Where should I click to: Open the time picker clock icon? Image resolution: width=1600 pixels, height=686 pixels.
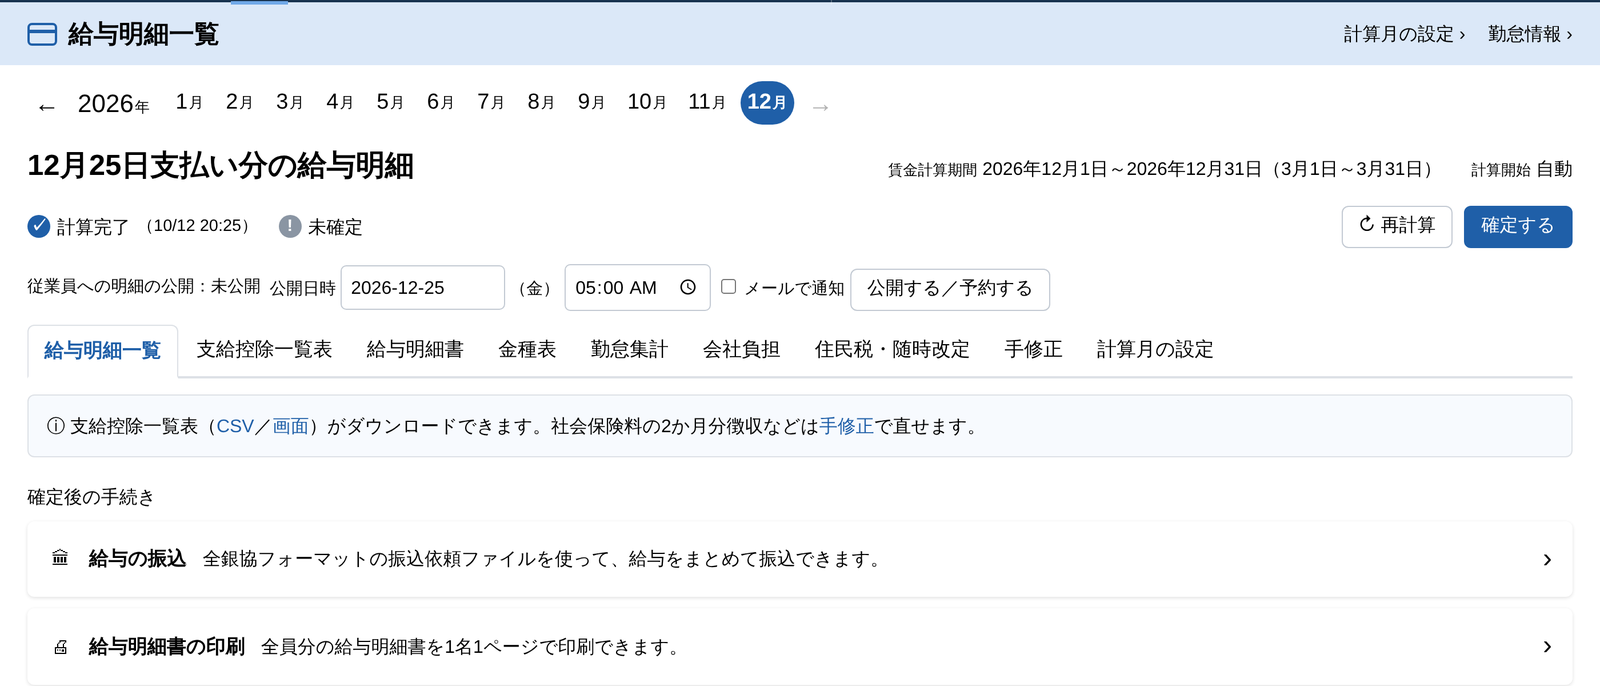tap(688, 288)
